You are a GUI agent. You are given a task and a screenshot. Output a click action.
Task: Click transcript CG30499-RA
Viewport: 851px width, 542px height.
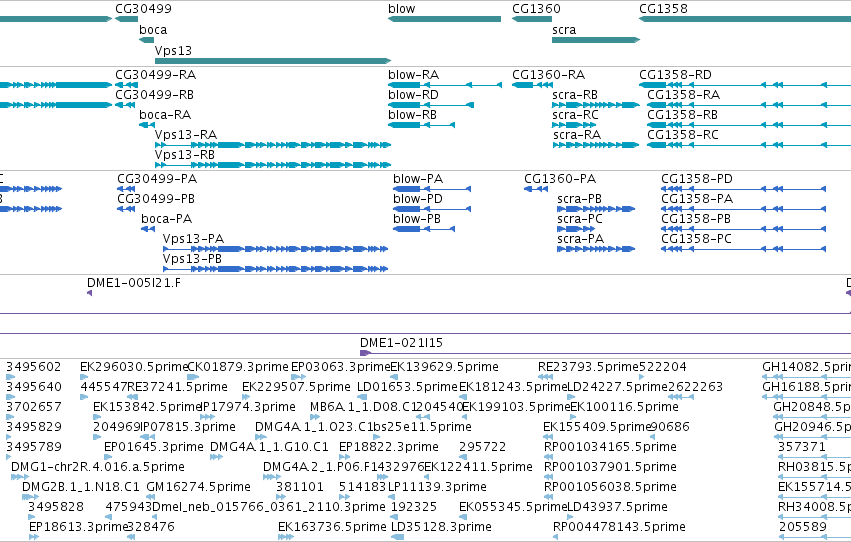coord(126,85)
